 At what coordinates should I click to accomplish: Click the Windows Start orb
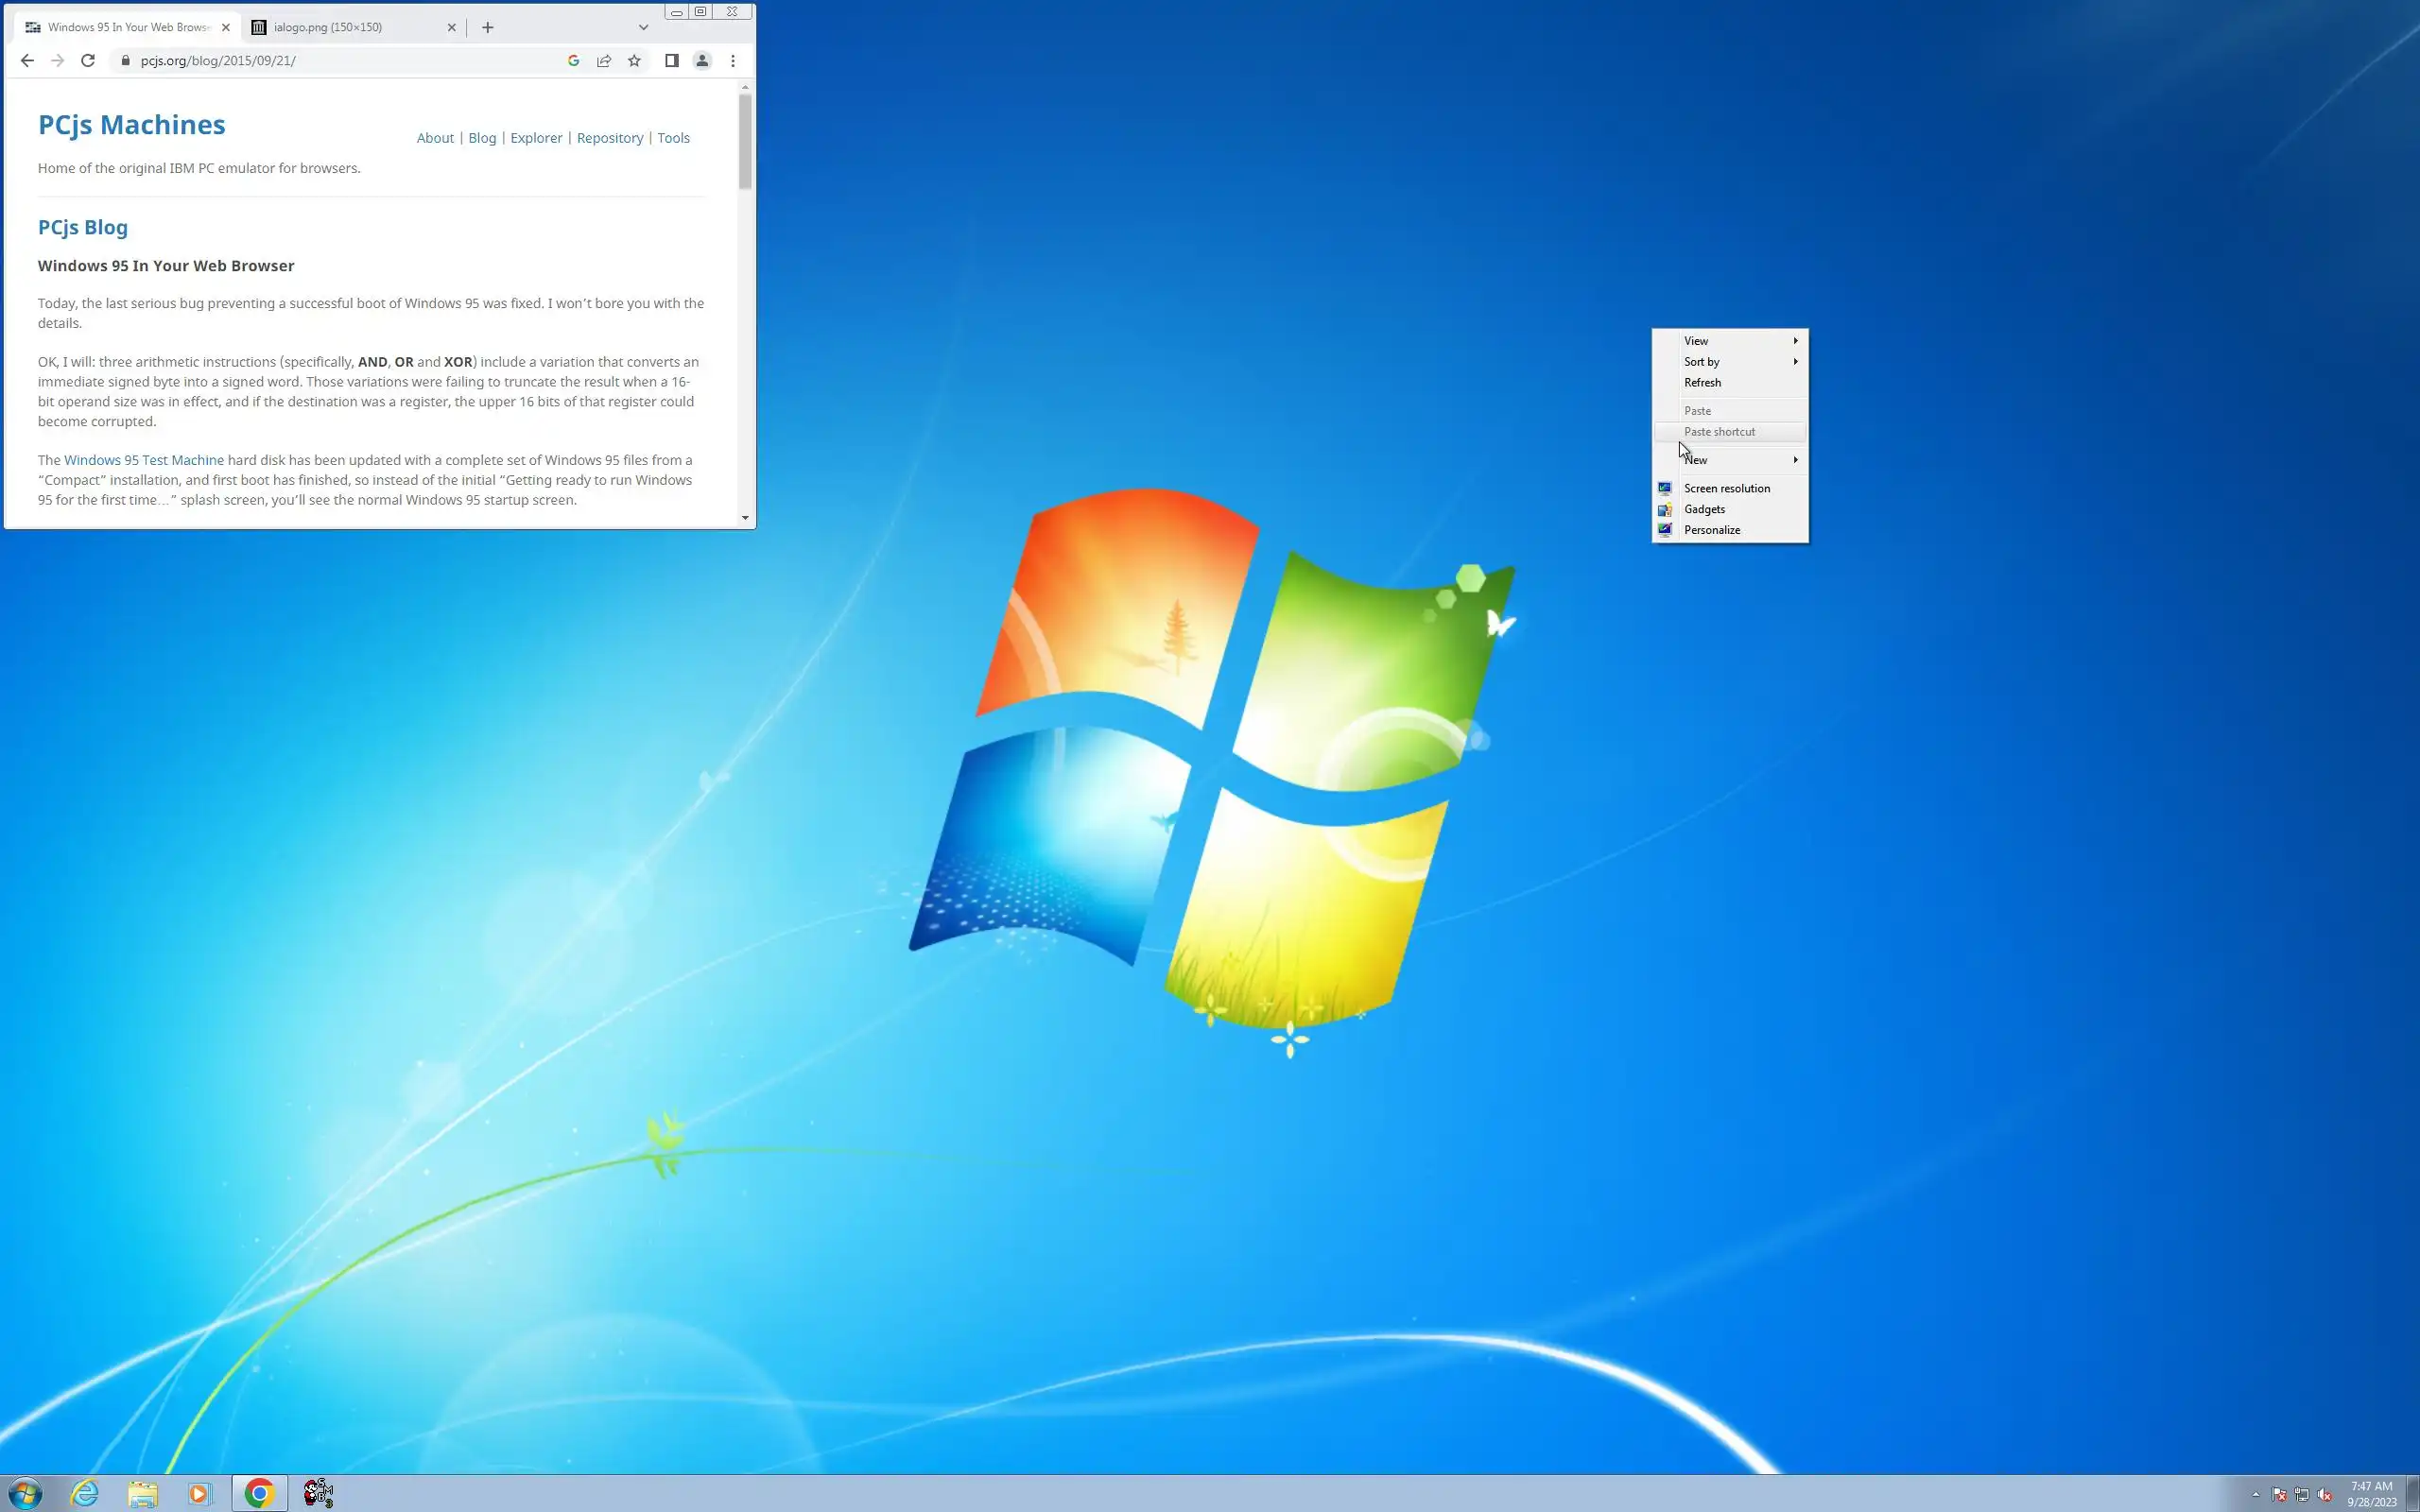click(x=25, y=1493)
